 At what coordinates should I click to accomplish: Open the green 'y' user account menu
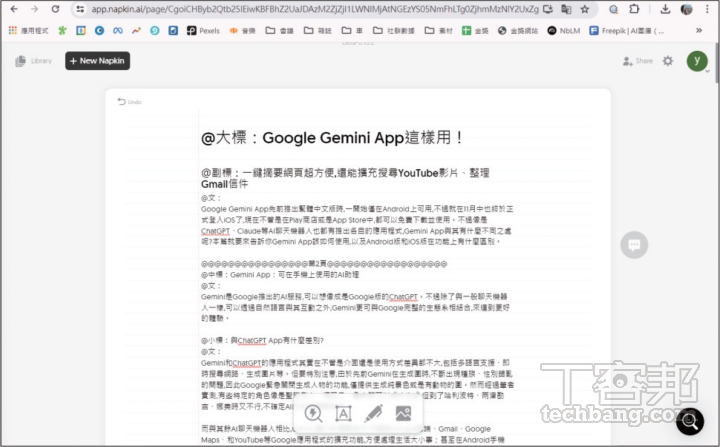[697, 61]
